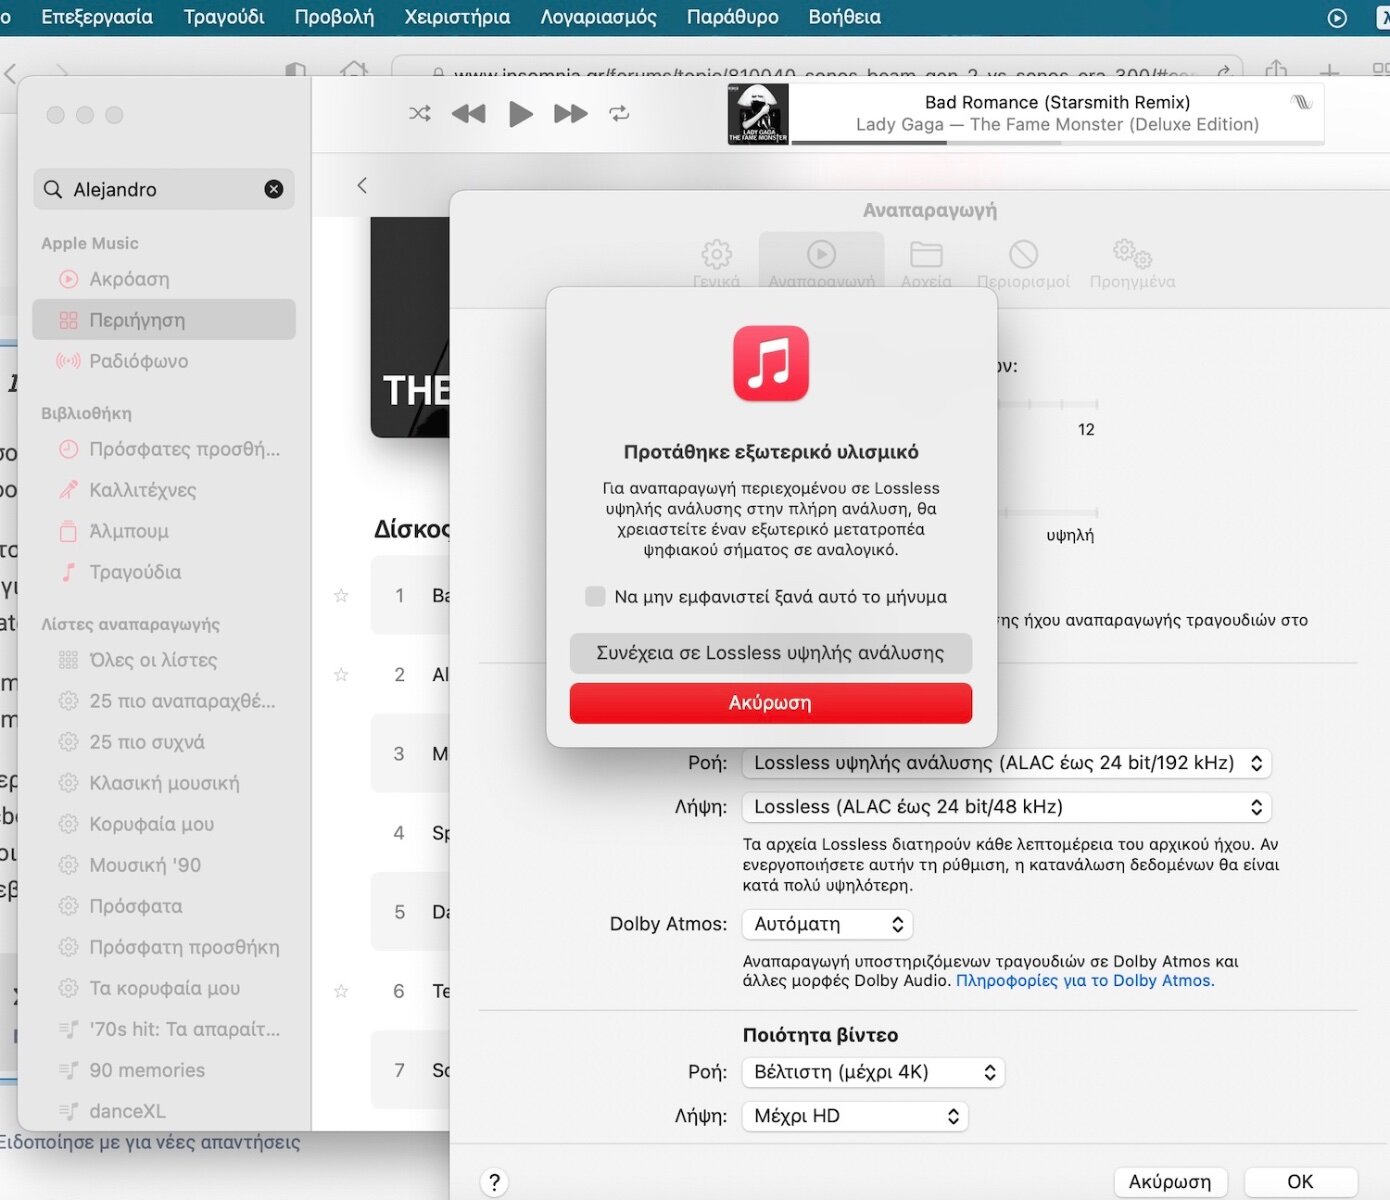1390x1200 pixels.
Task: Switch to Αρχεία preferences tab
Action: (926, 264)
